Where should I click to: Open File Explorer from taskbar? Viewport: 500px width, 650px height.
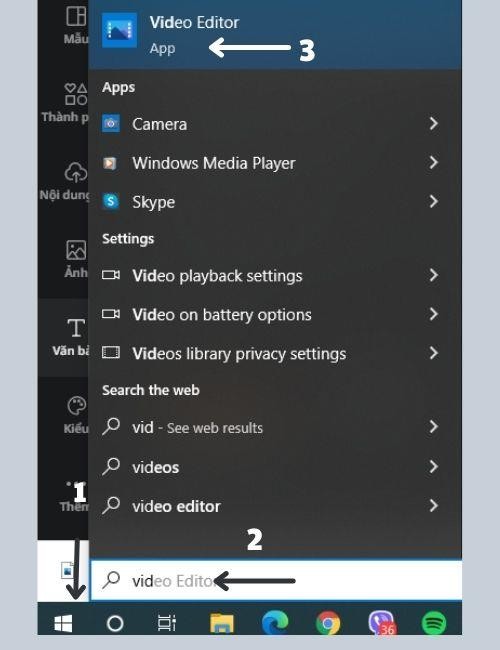click(x=222, y=623)
